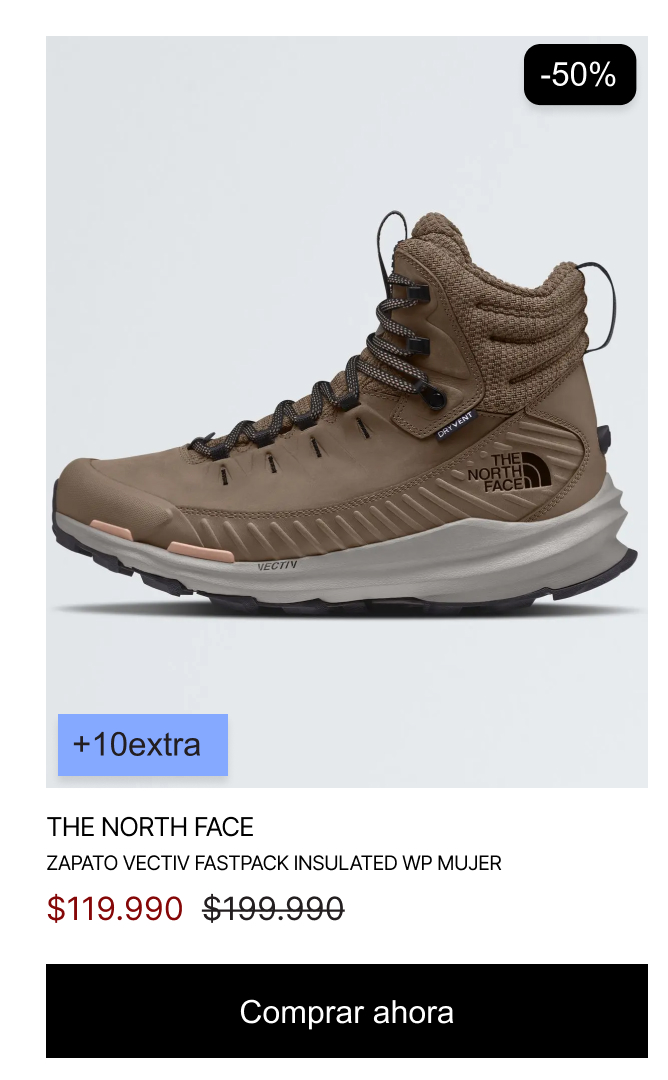Select the -50% discount badge
Image resolution: width=668 pixels, height=1080 pixels.
coord(580,74)
